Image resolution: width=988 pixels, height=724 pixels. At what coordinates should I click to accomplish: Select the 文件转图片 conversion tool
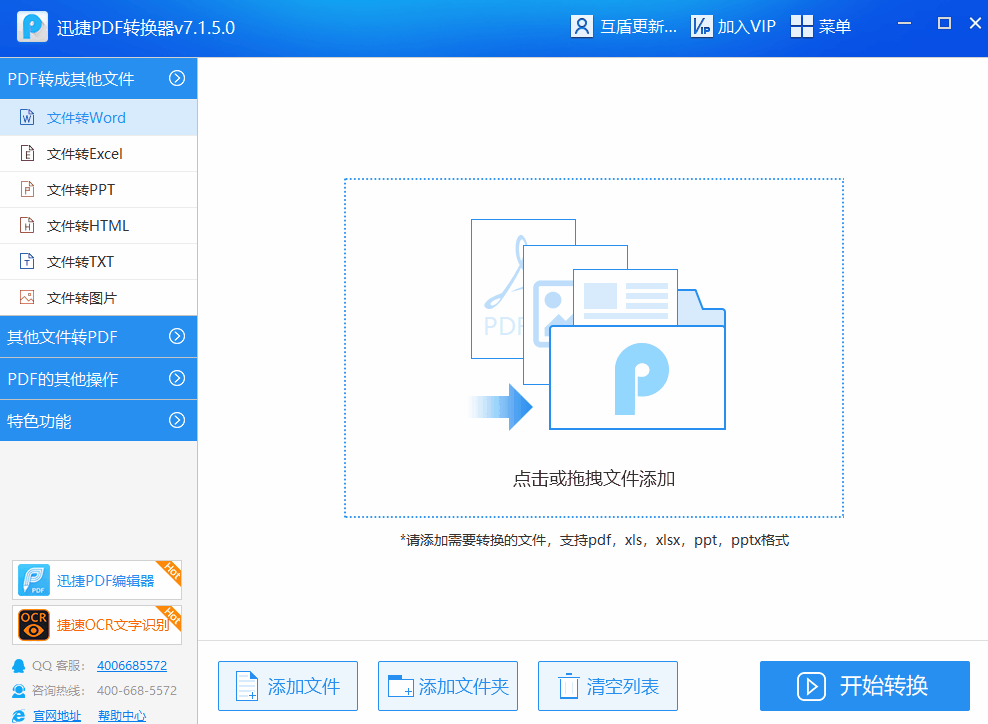pyautogui.click(x=85, y=297)
